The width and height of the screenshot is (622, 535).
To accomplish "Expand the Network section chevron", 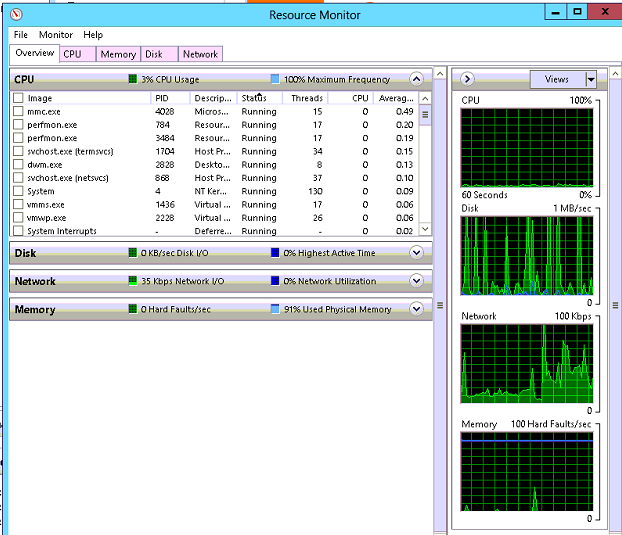I will (x=417, y=281).
